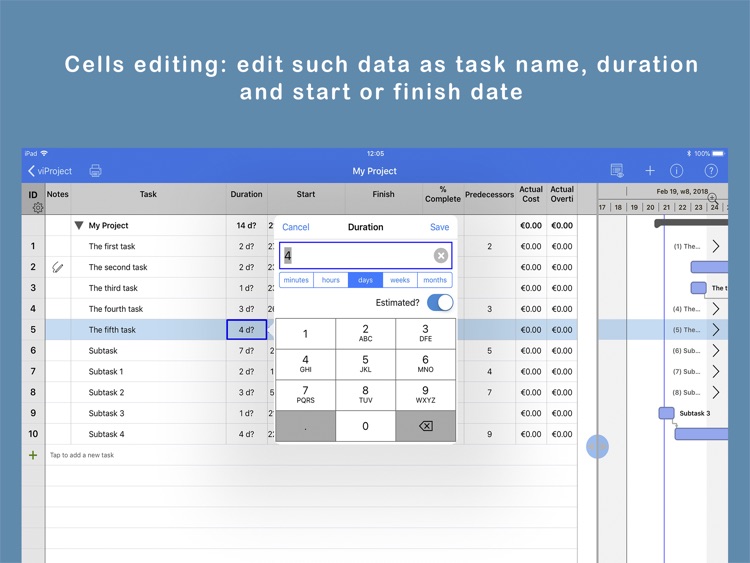Viewport: 750px width, 563px height.
Task: Open the view options icon in toolbar
Action: pyautogui.click(x=617, y=170)
